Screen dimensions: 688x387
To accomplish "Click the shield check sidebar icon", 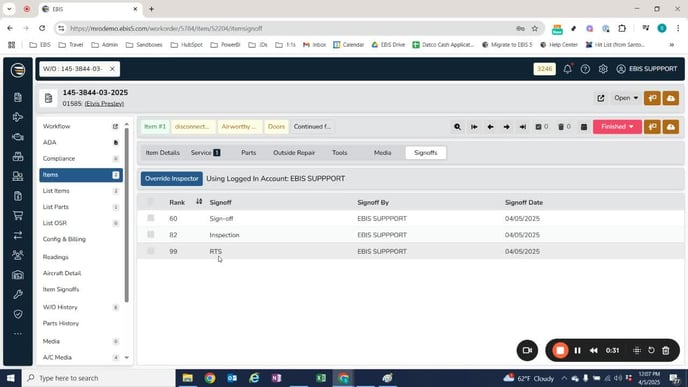I will tap(18, 314).
